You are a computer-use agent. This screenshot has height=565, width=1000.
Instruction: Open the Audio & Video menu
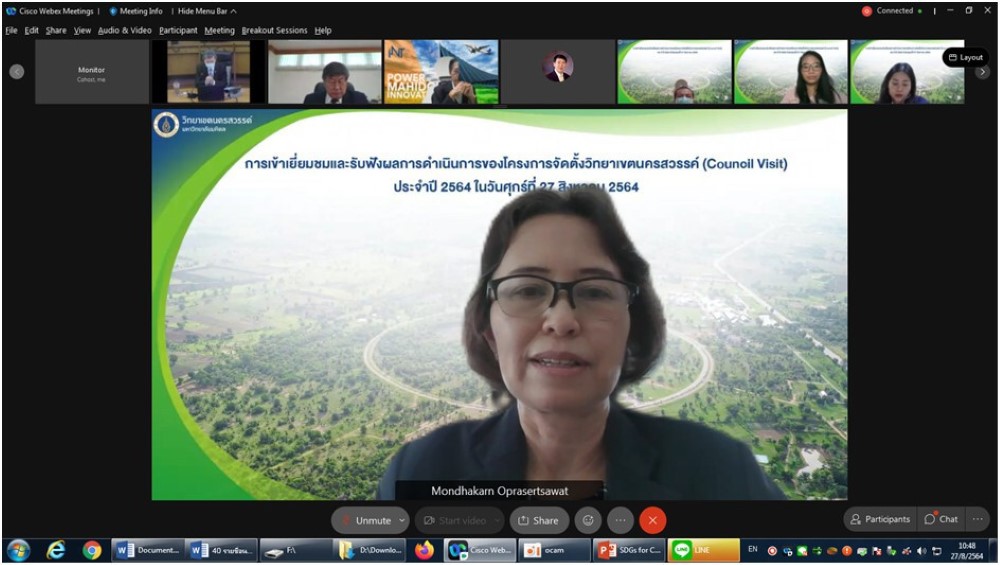(125, 30)
